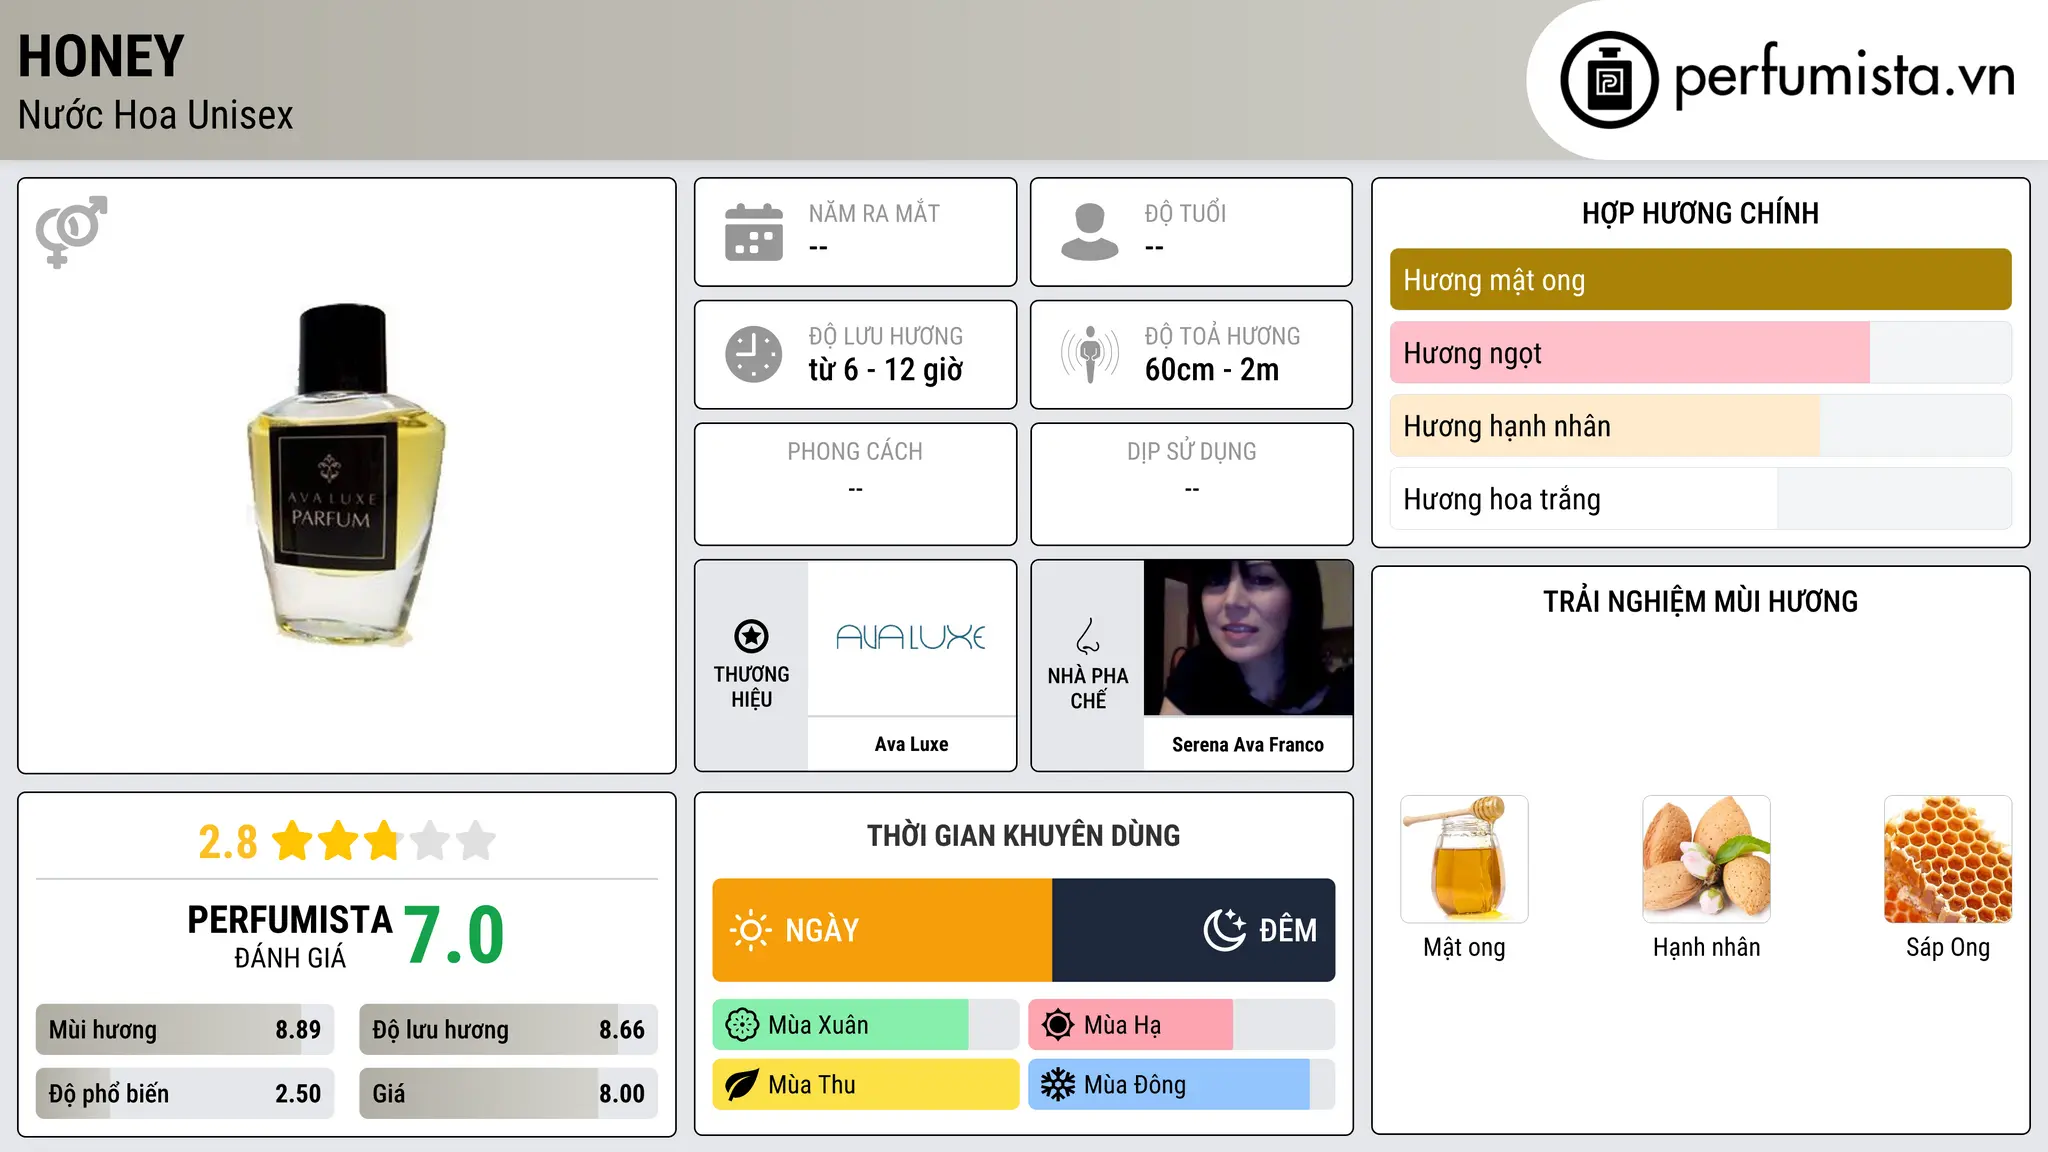Click the PERFUMISTA ĐÁNH GIÁ label
Viewport: 2048px width, 1152px height.
pos(290,936)
